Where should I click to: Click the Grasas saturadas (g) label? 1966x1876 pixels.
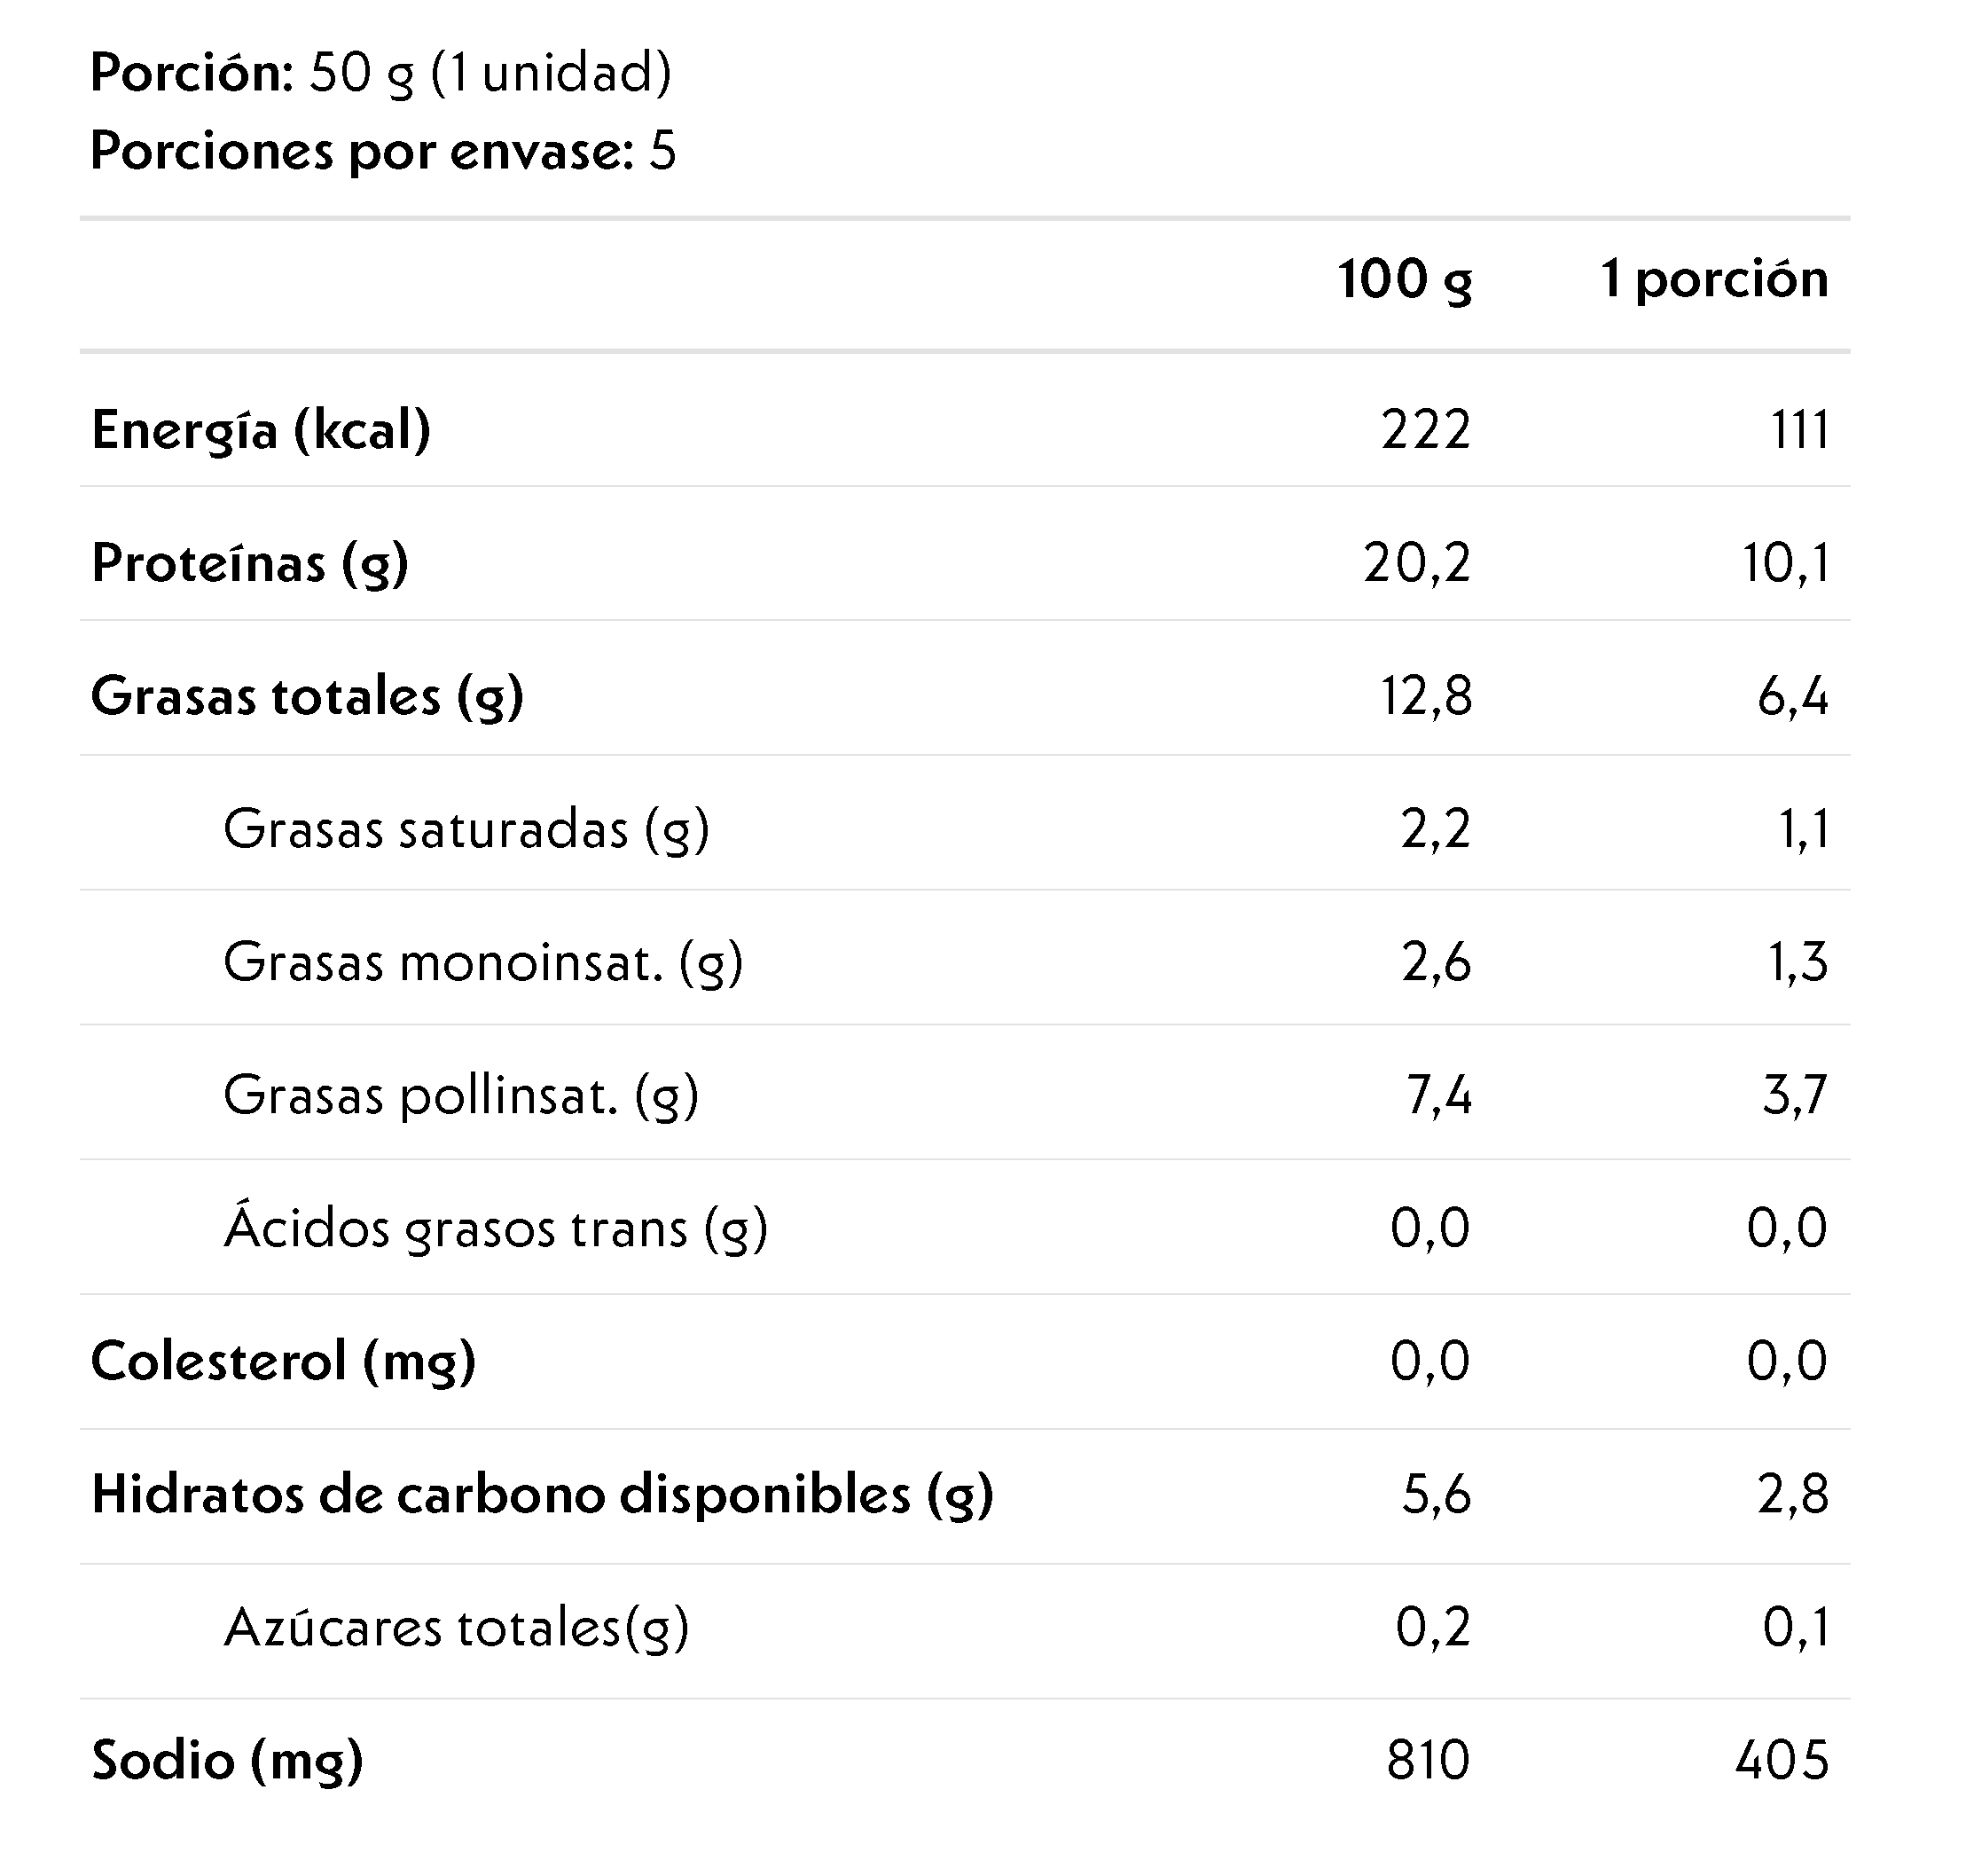466,829
